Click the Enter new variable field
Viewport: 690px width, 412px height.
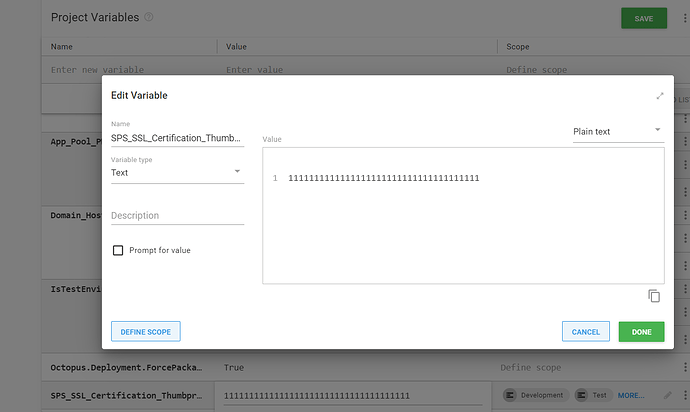pyautogui.click(x=130, y=70)
